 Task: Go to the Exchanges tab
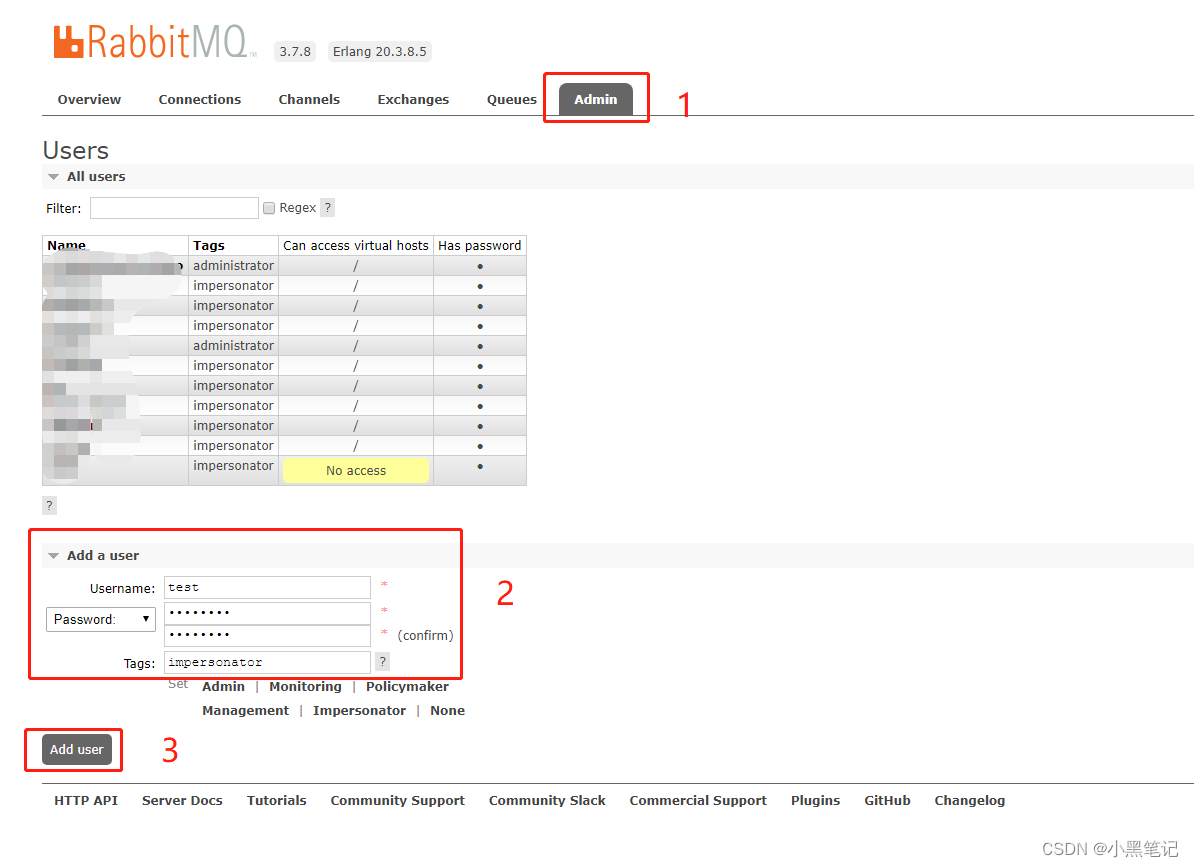pos(413,100)
